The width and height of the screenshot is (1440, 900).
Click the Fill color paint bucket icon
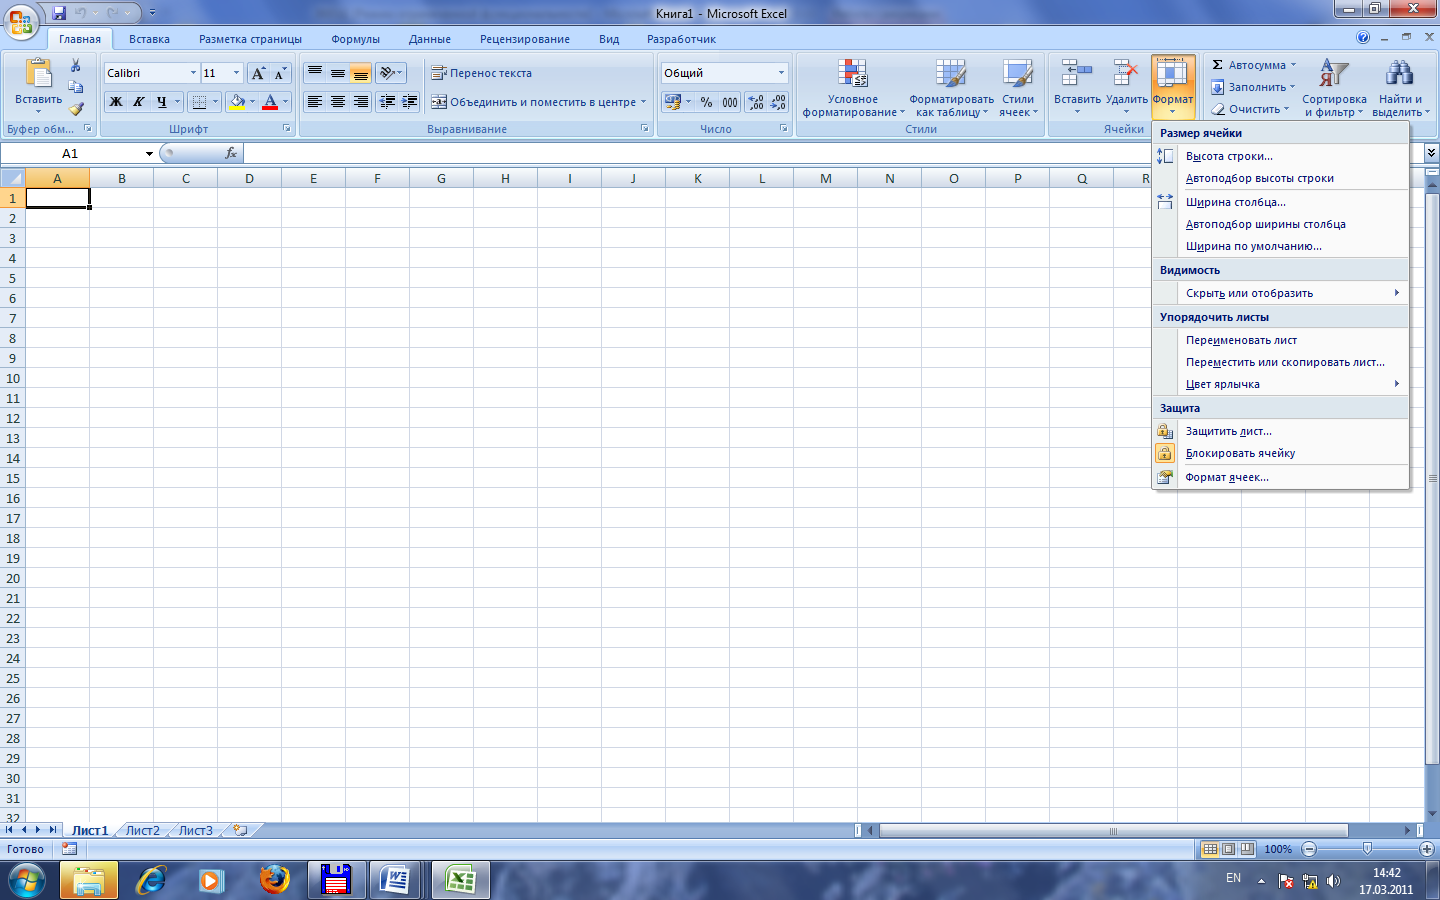click(237, 102)
